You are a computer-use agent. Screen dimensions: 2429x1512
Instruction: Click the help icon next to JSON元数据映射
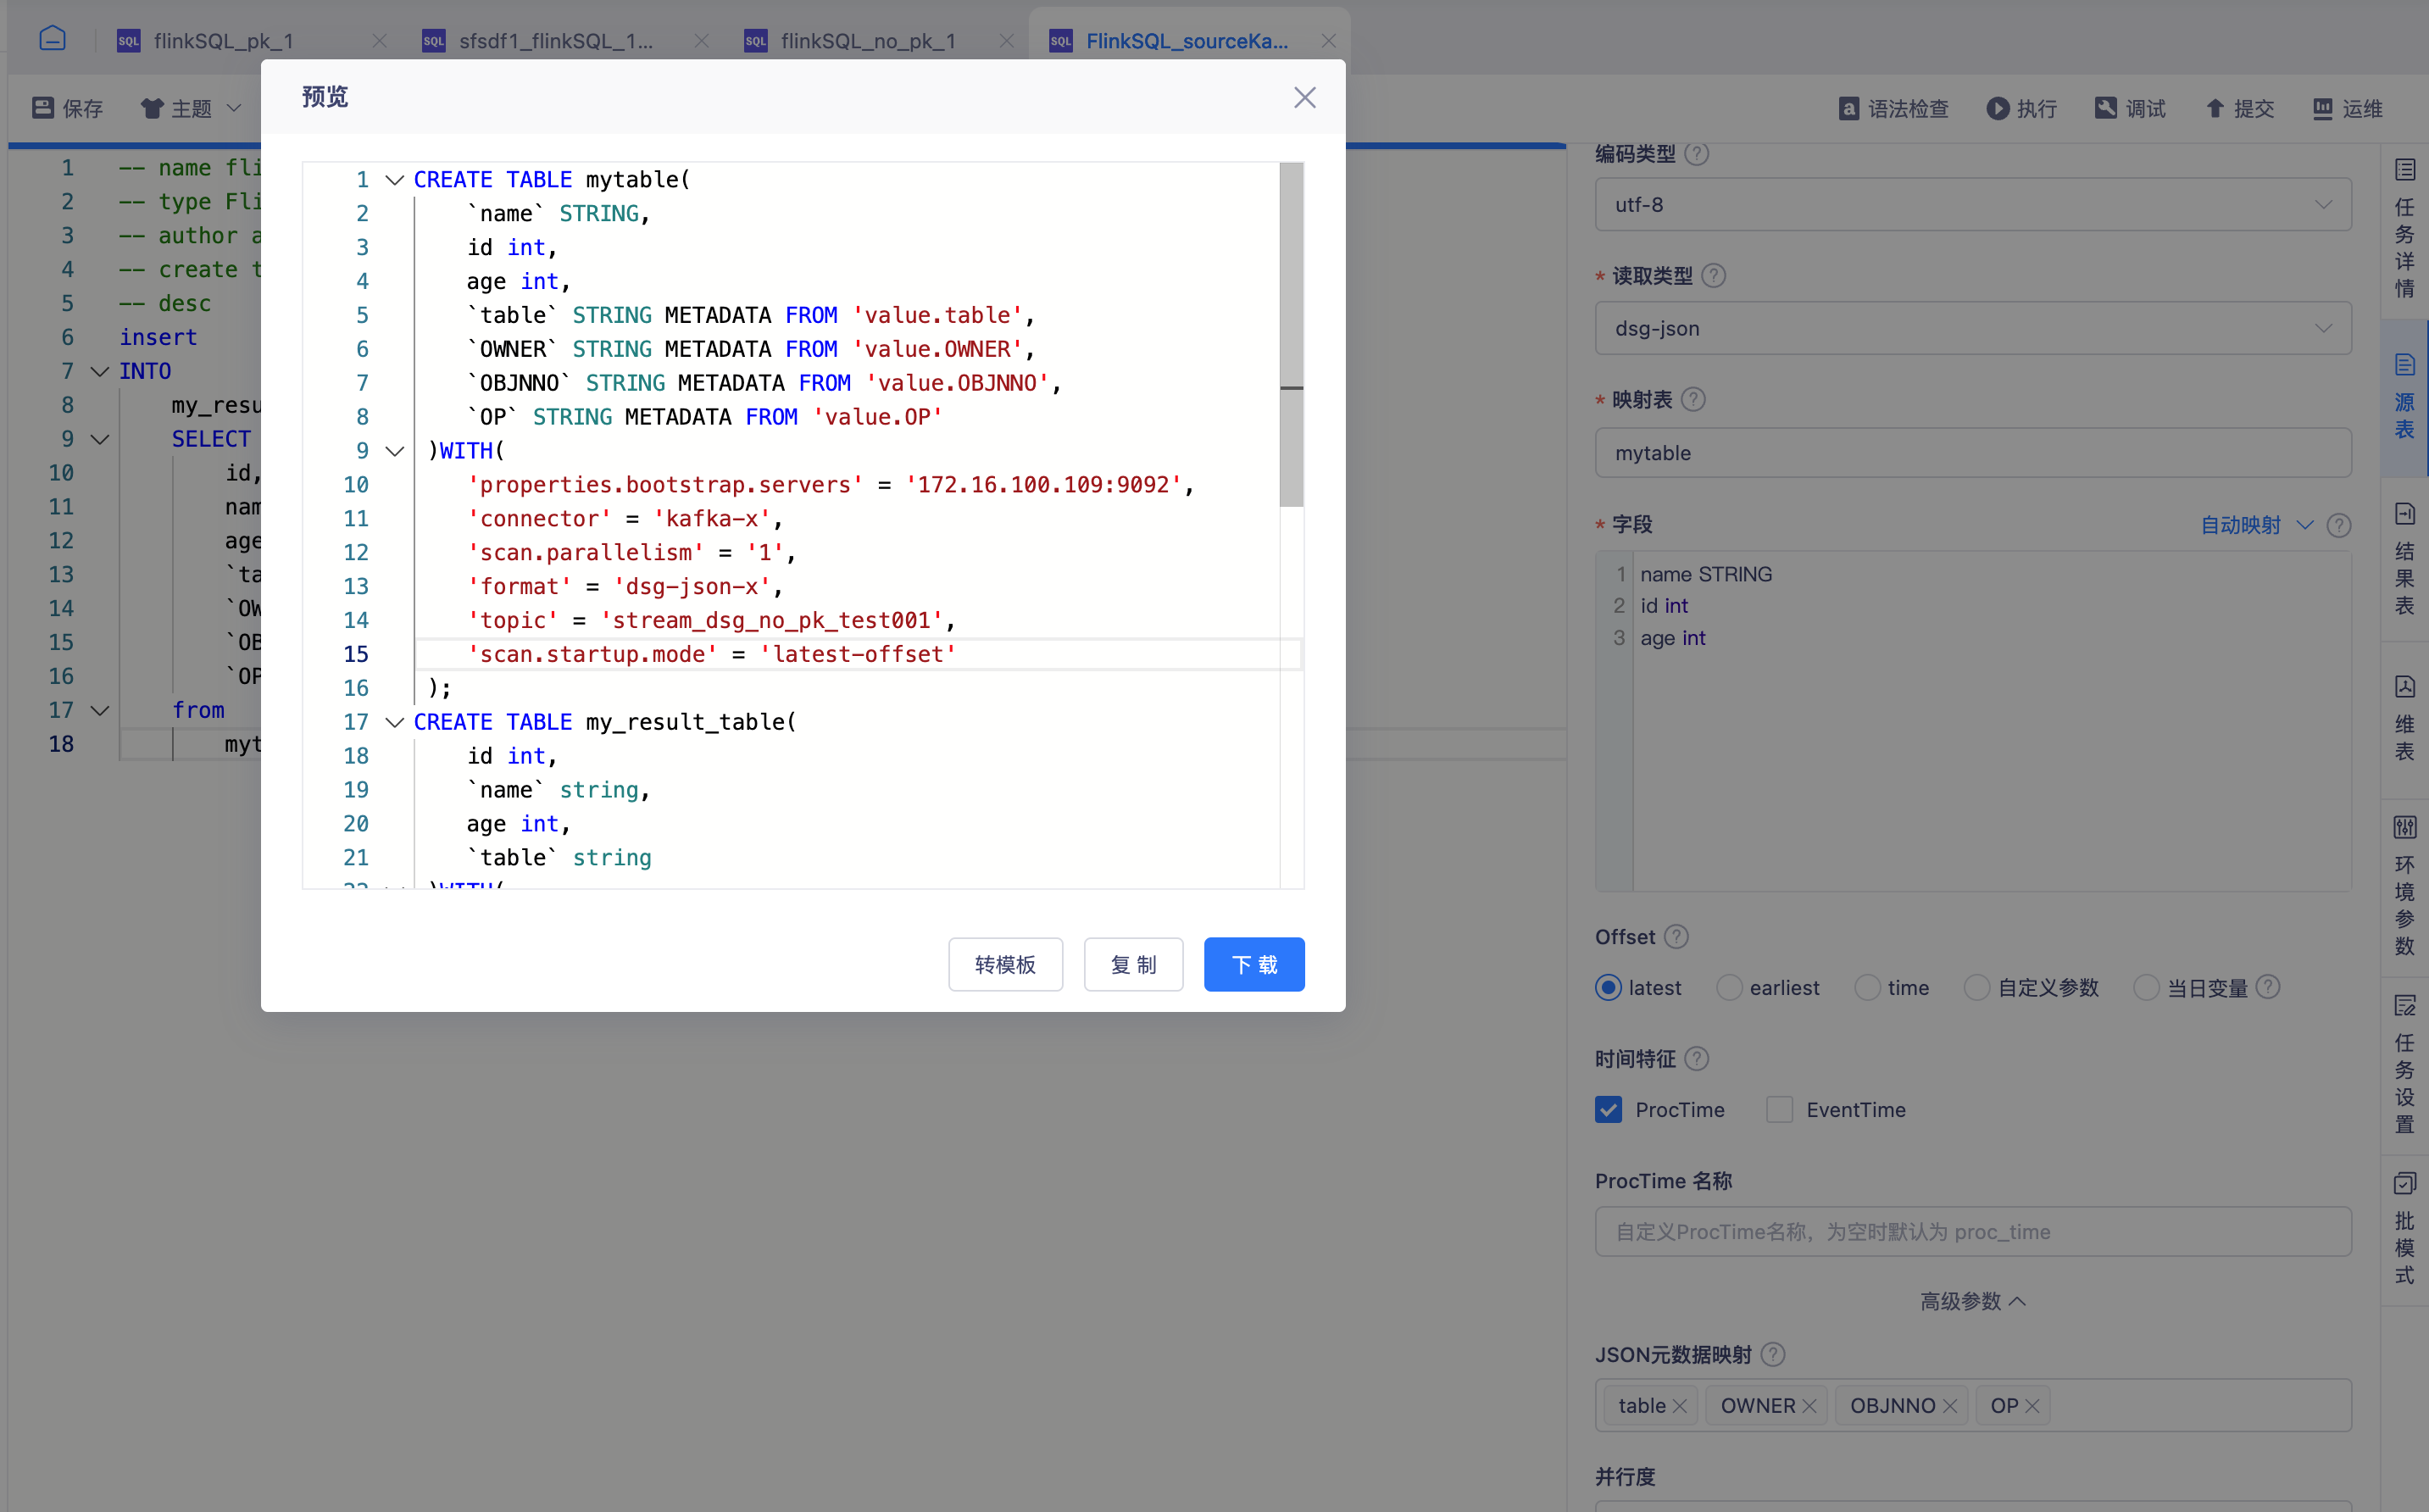1772,1354
